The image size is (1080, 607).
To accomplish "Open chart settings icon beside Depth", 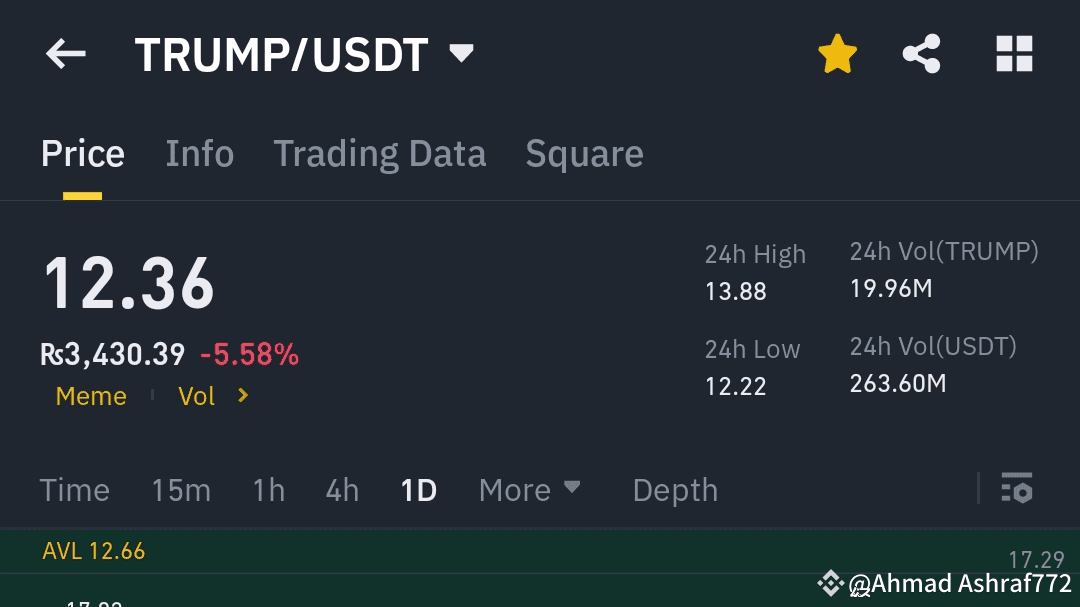I will click(x=1017, y=488).
